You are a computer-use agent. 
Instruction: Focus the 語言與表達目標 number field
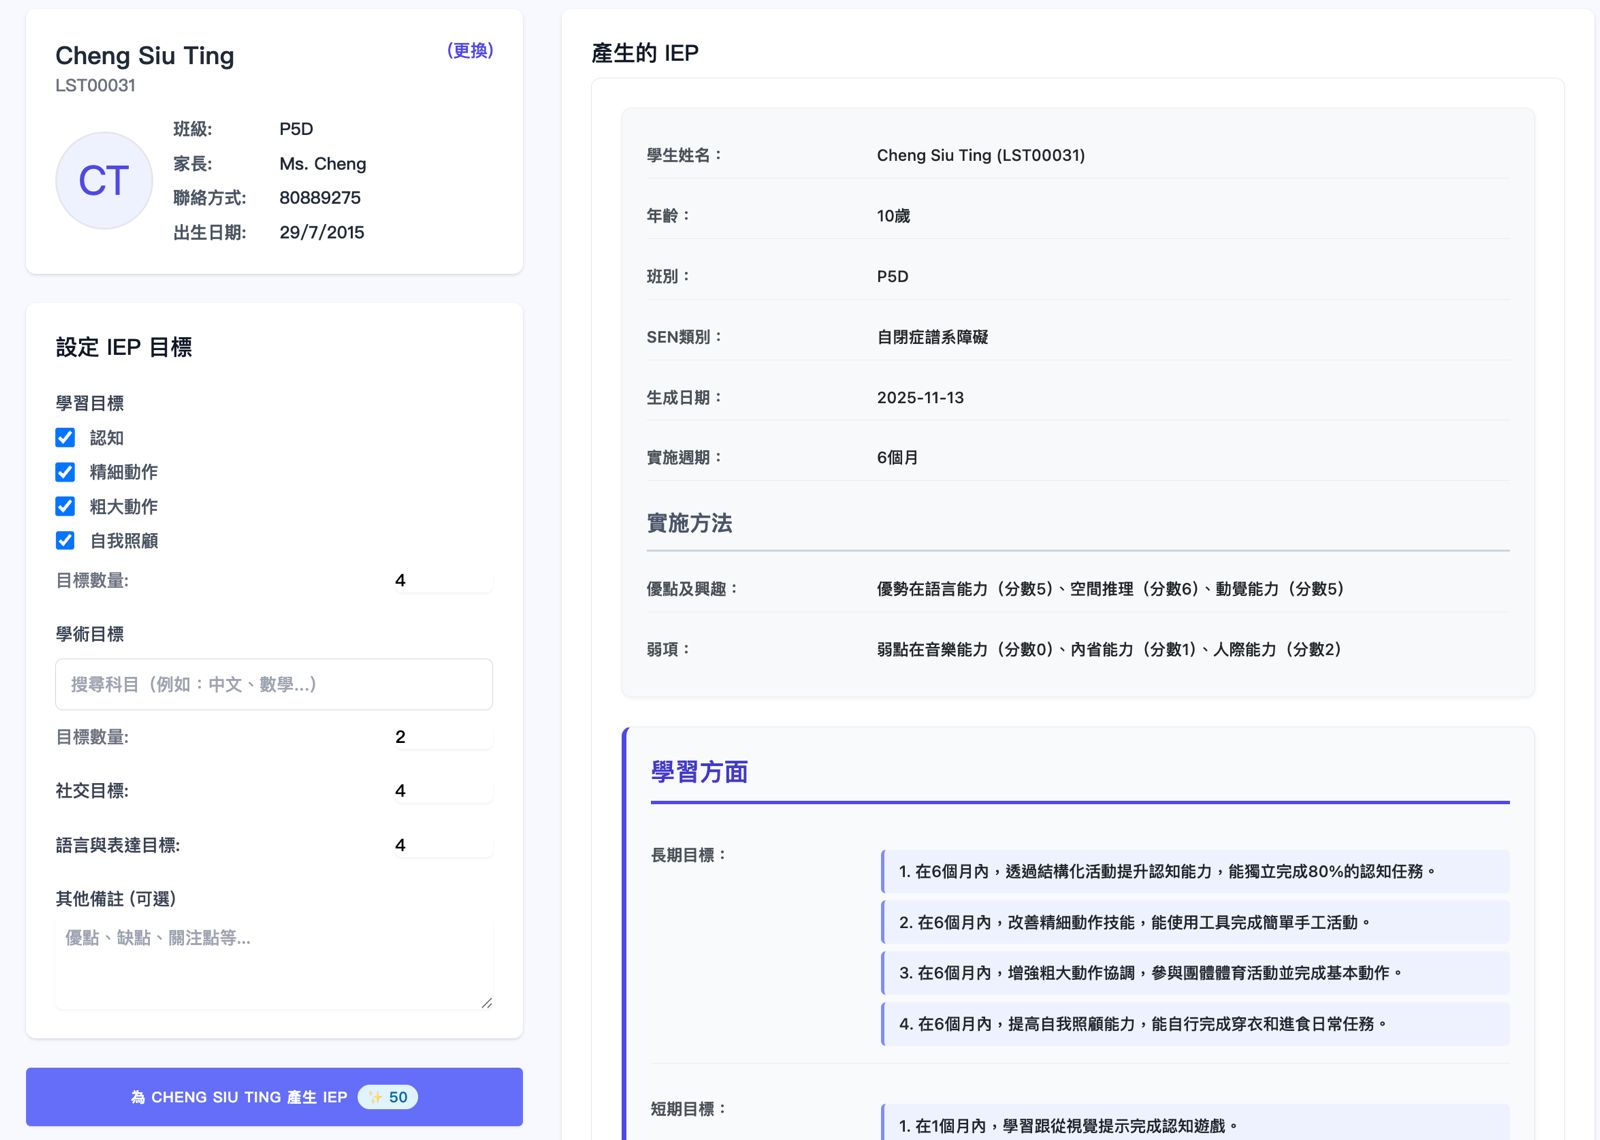441,846
